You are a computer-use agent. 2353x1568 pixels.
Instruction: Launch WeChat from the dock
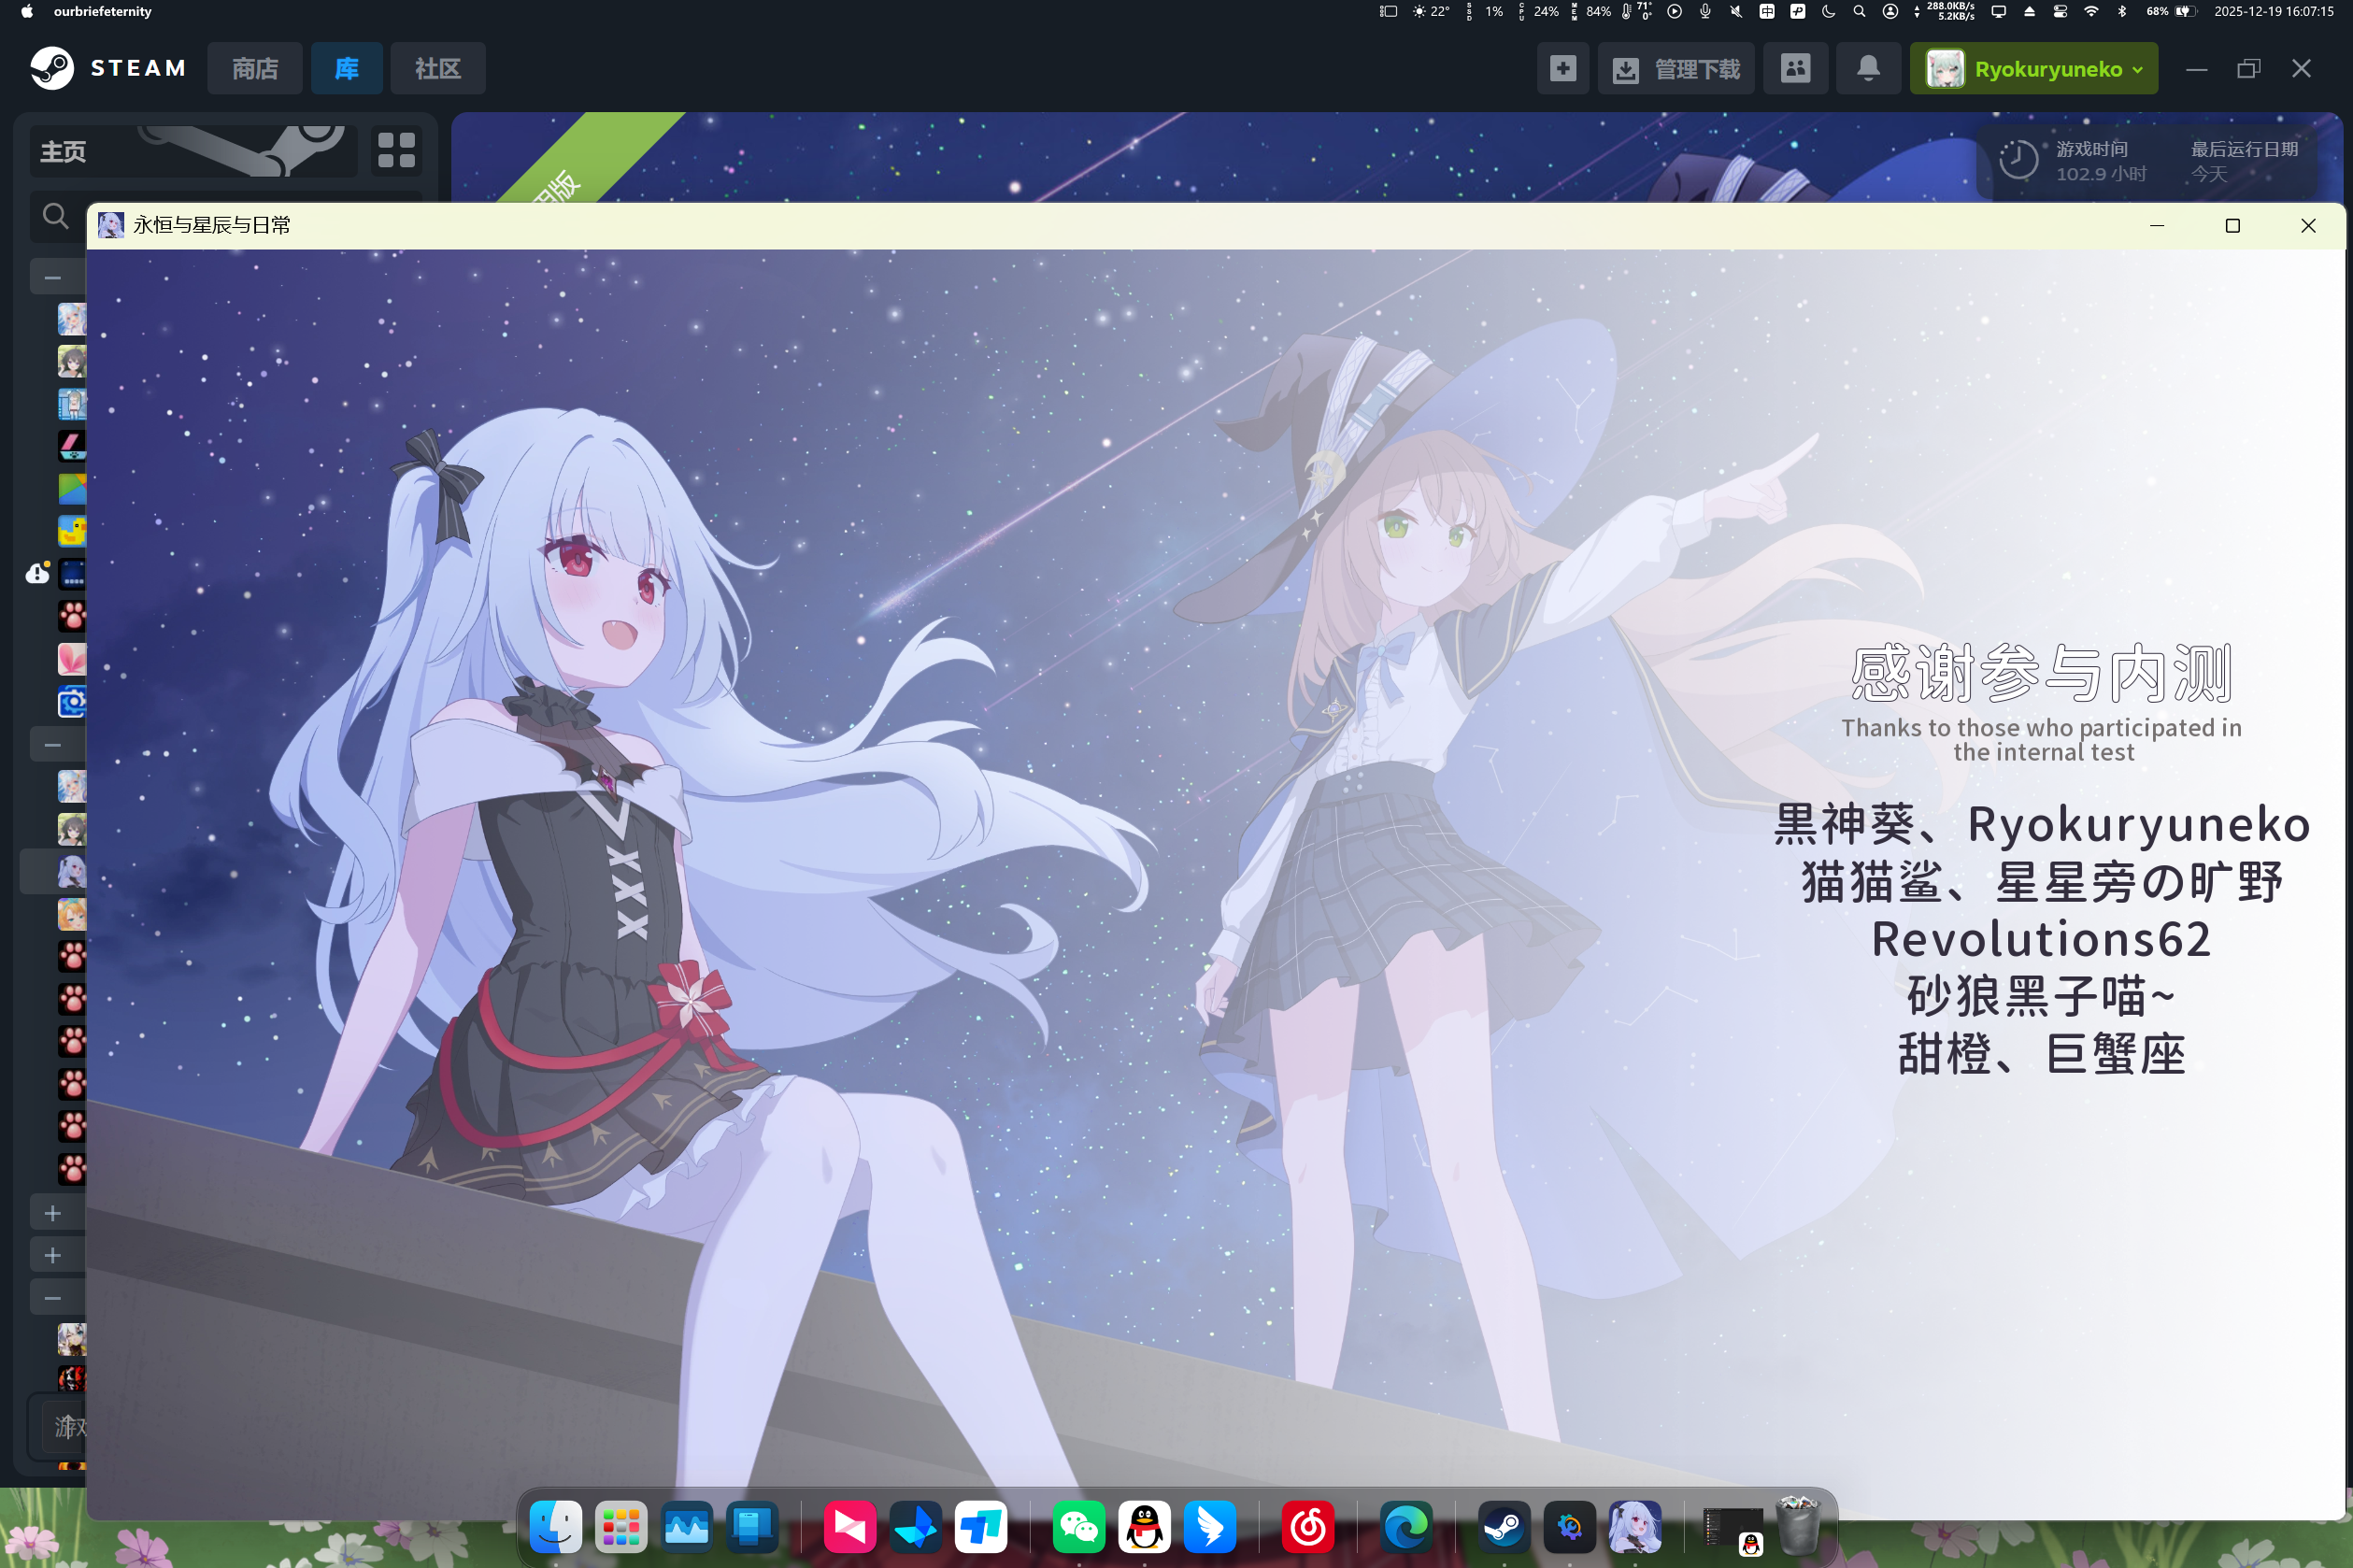[1078, 1527]
